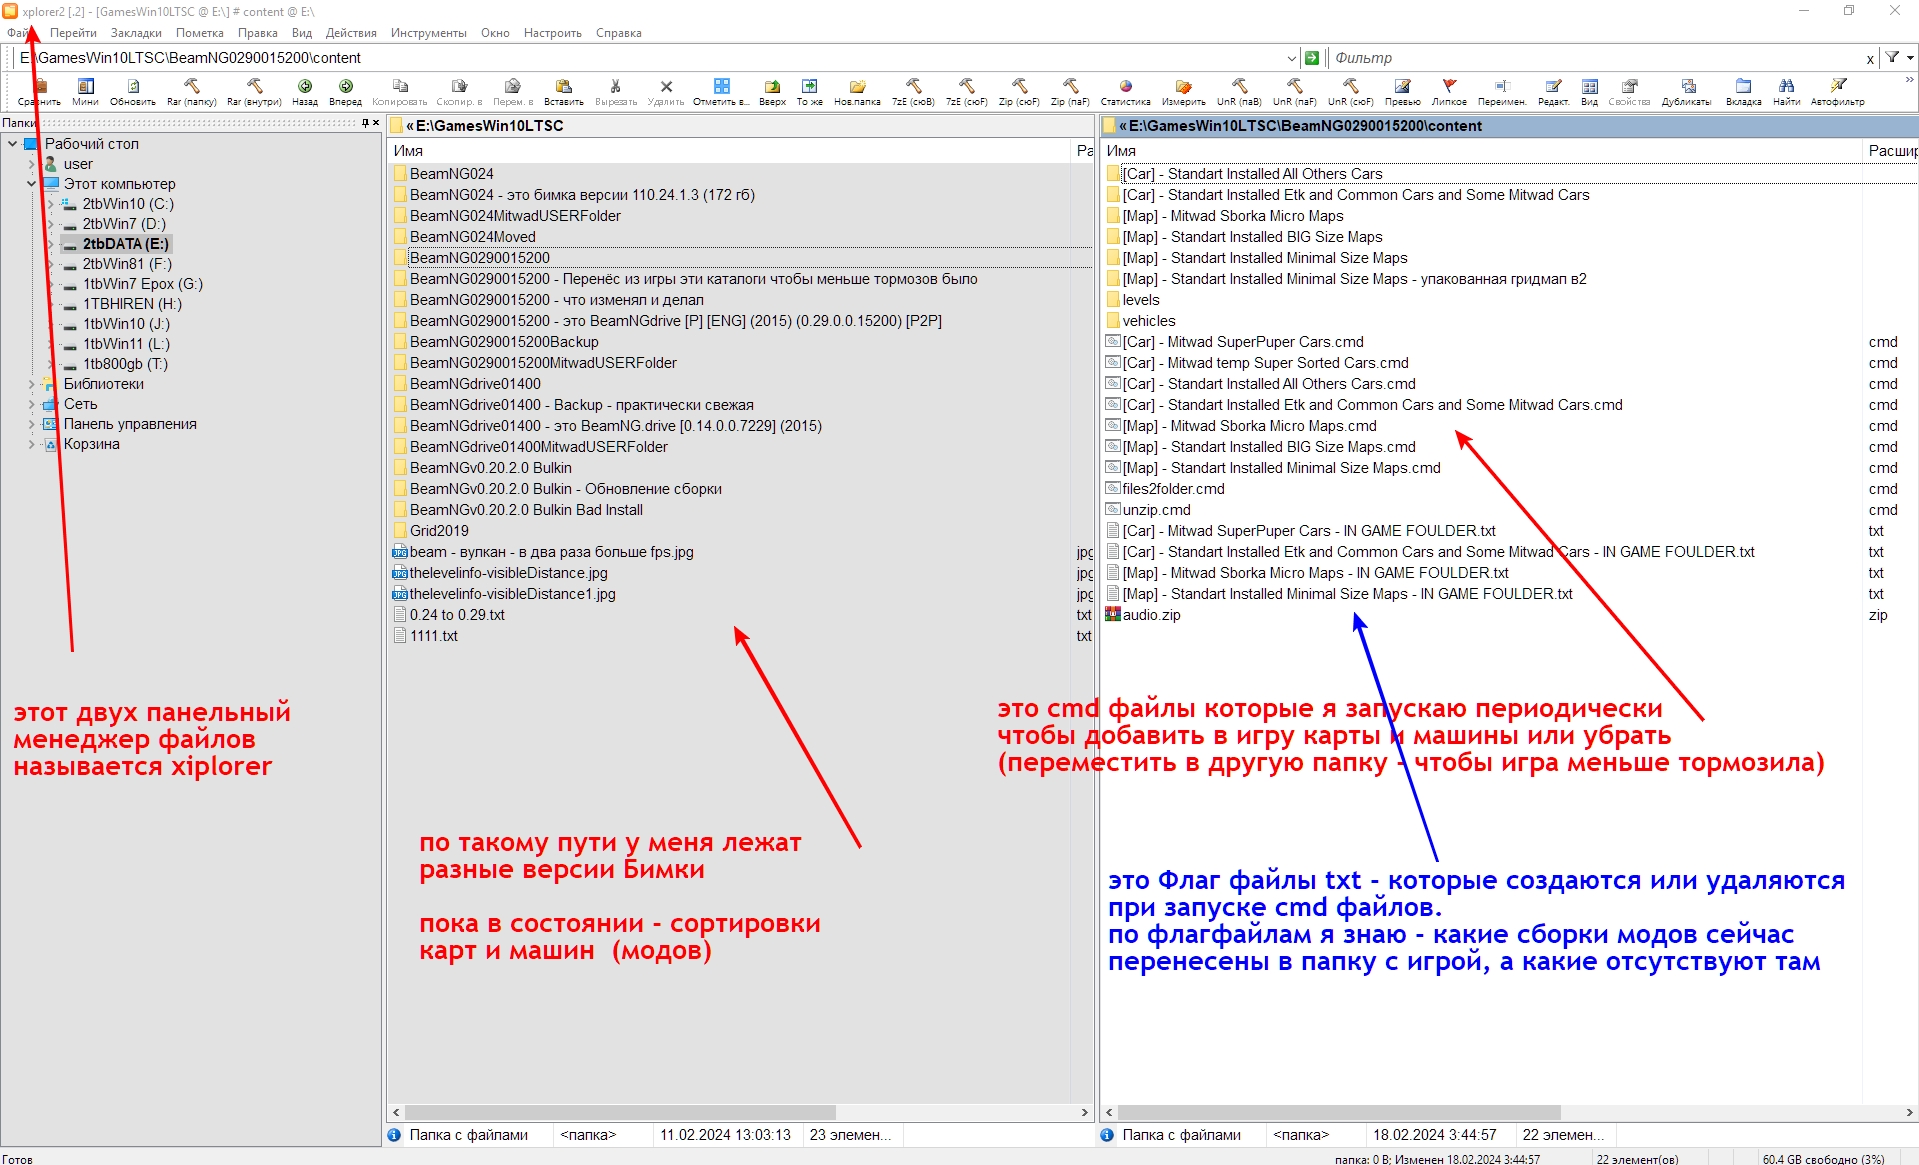Open the Вид view options icon
The width and height of the screenshot is (1919, 1165).
(x=1590, y=91)
